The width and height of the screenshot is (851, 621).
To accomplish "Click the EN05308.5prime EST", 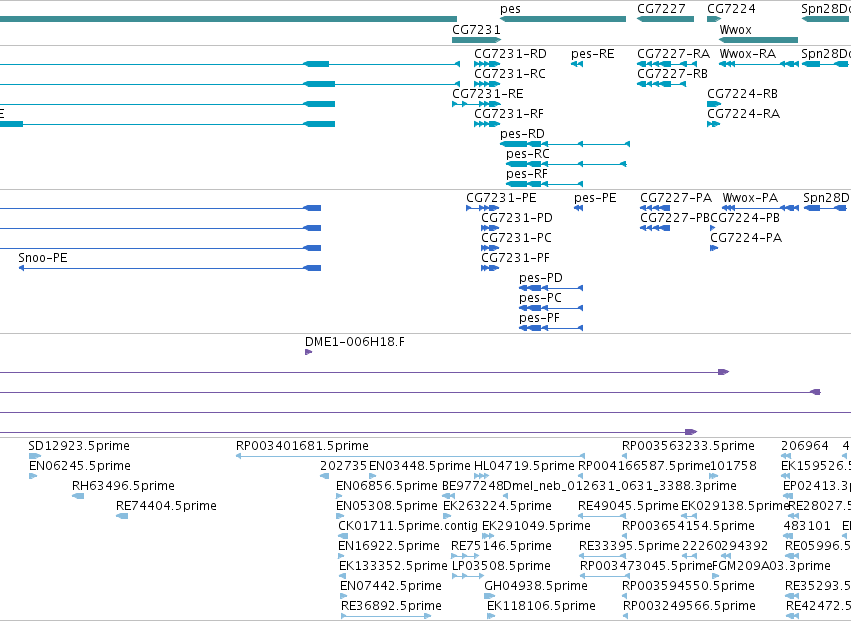I will 340,516.
